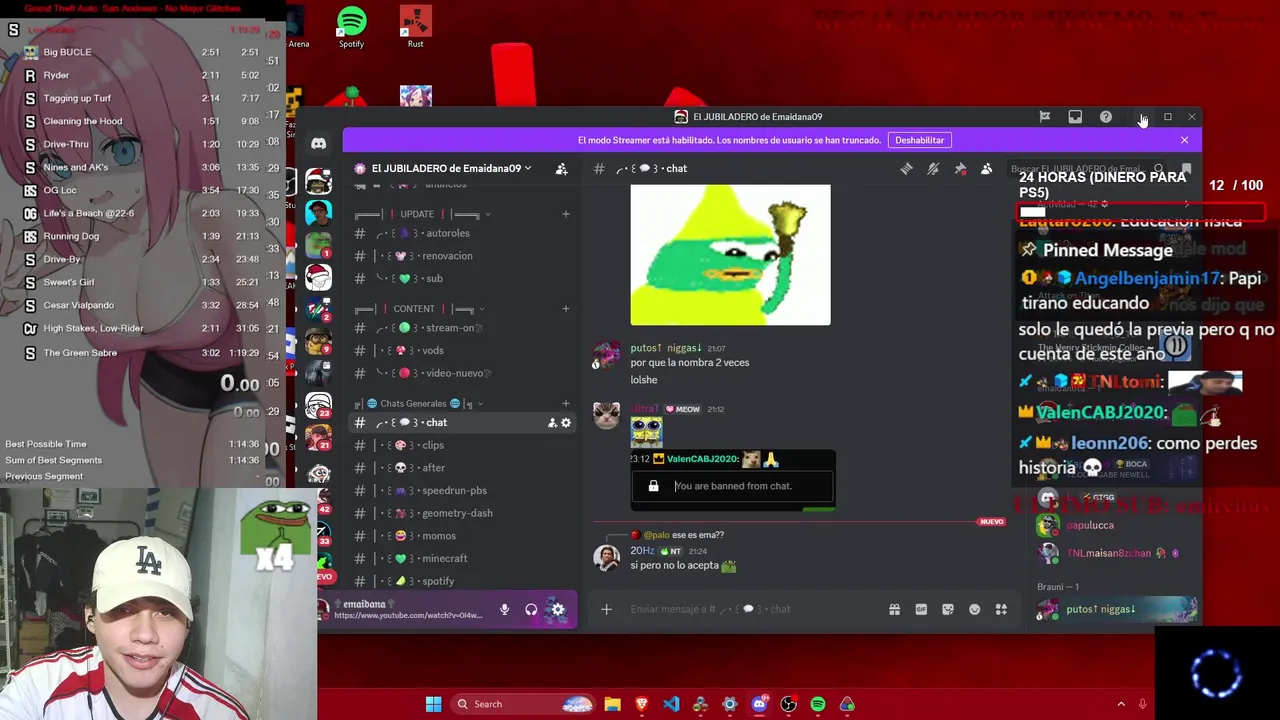Click the message input field
The width and height of the screenshot is (1280, 720).
coord(752,610)
